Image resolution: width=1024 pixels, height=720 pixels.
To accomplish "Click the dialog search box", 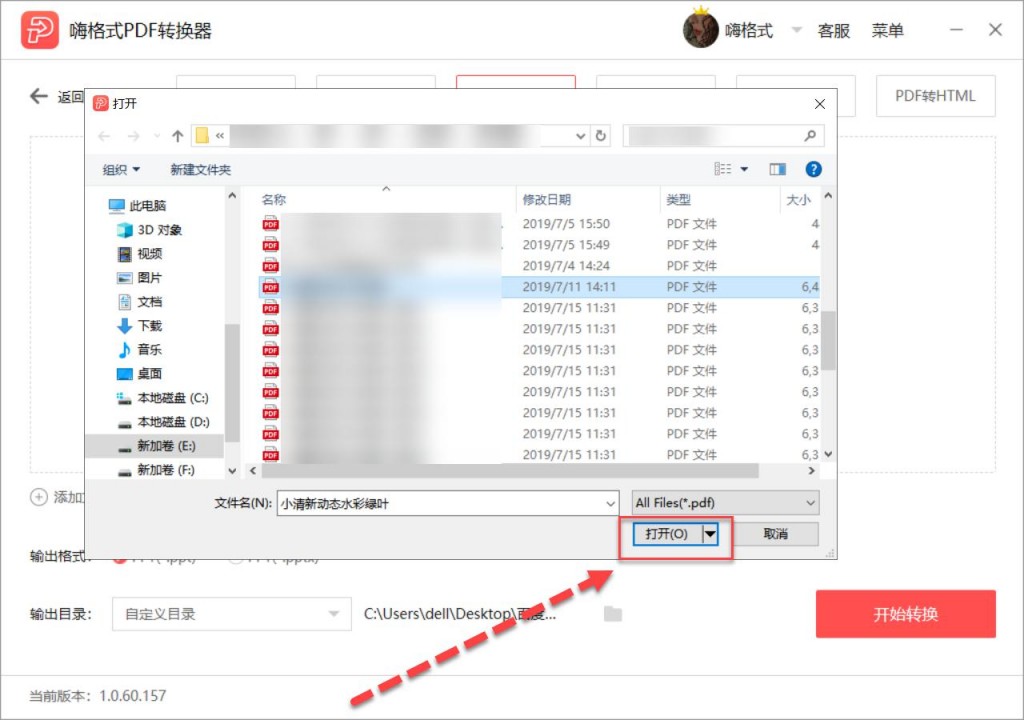I will click(724, 136).
